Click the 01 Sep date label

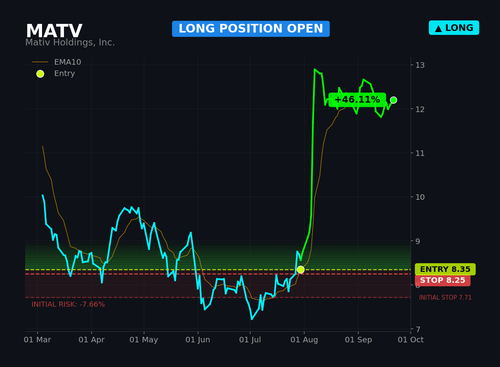(x=358, y=340)
